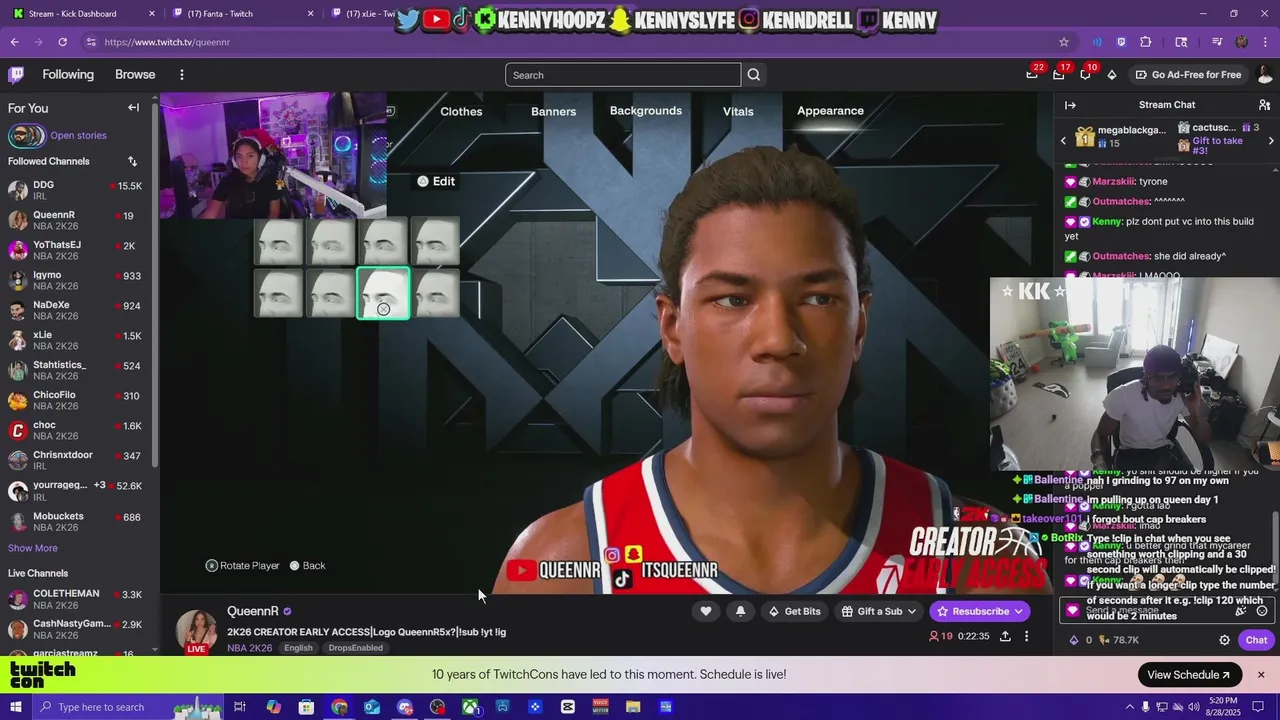
Task: Switch to Stream - Kick Dashboard tab
Action: 82,14
